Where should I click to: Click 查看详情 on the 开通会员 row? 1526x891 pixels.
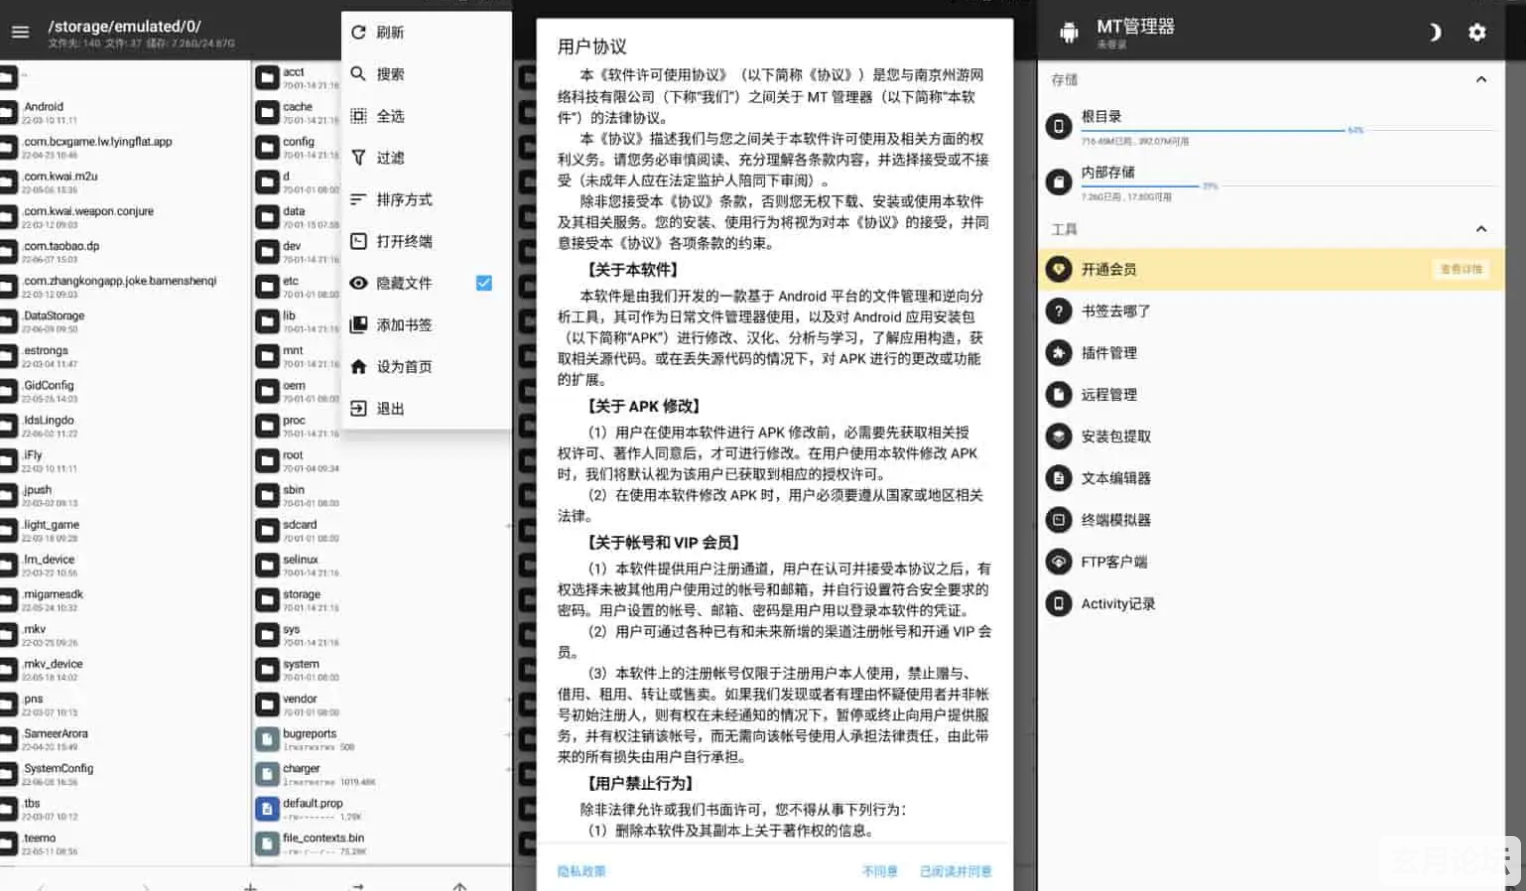(1461, 269)
